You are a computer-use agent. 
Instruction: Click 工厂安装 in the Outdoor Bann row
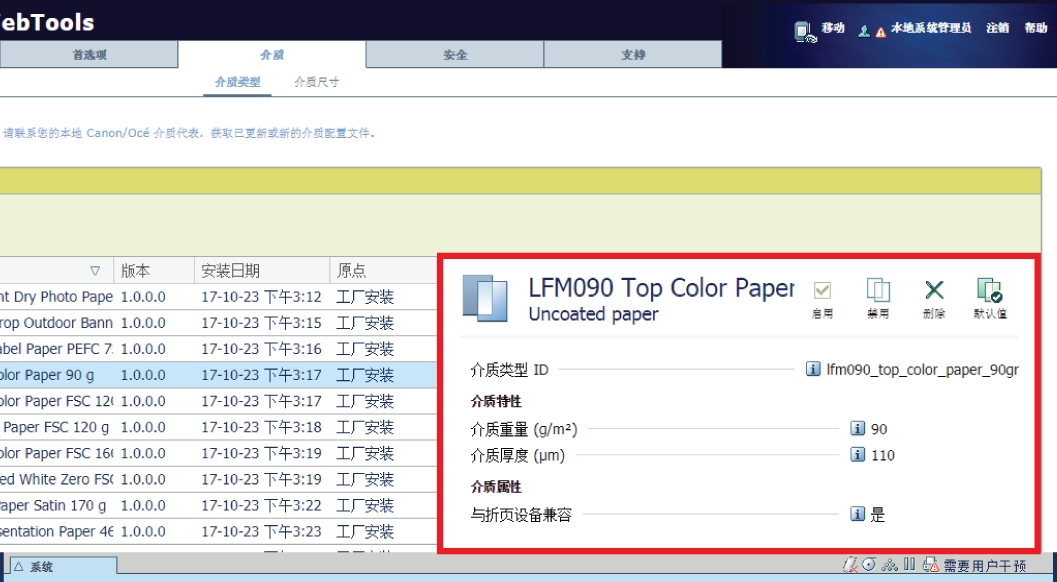click(365, 323)
